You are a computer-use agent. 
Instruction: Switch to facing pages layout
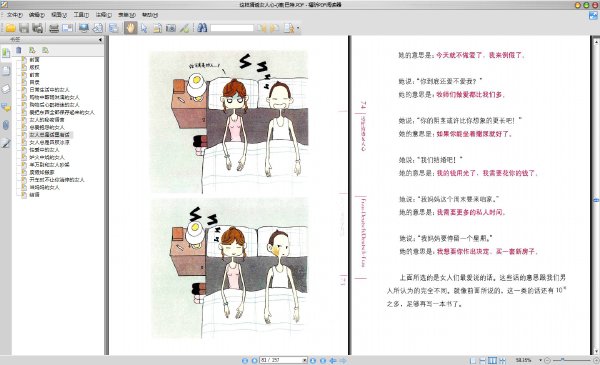click(x=492, y=360)
